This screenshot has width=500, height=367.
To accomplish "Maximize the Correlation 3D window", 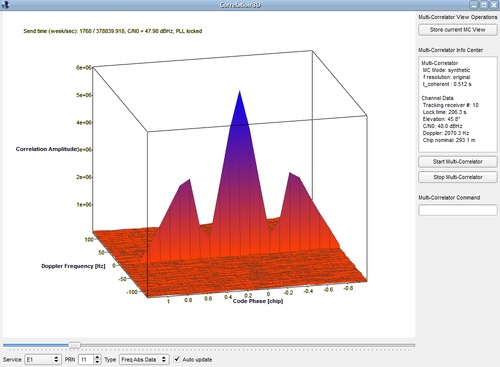I will [484, 5].
